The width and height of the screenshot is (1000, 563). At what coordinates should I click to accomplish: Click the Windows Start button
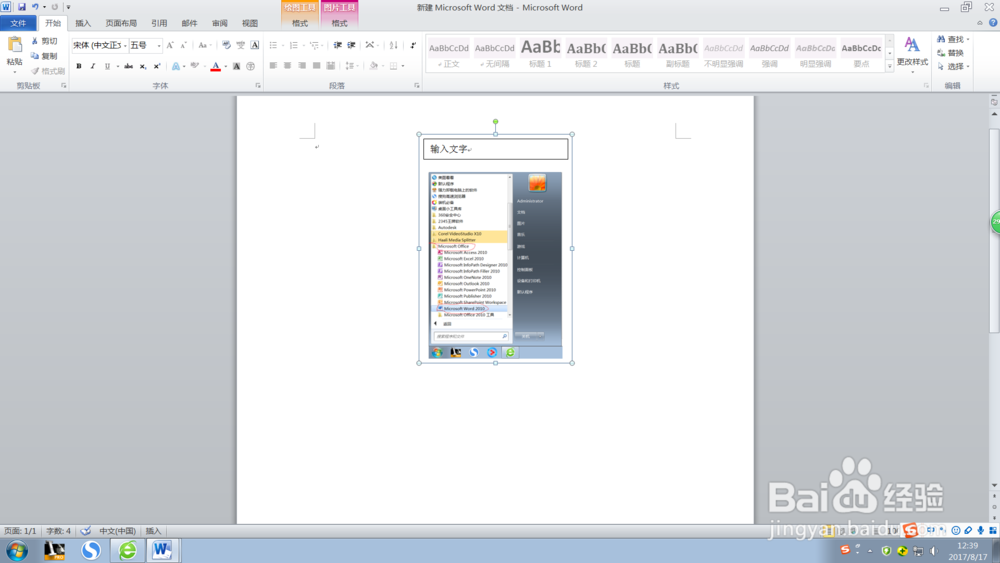point(17,550)
